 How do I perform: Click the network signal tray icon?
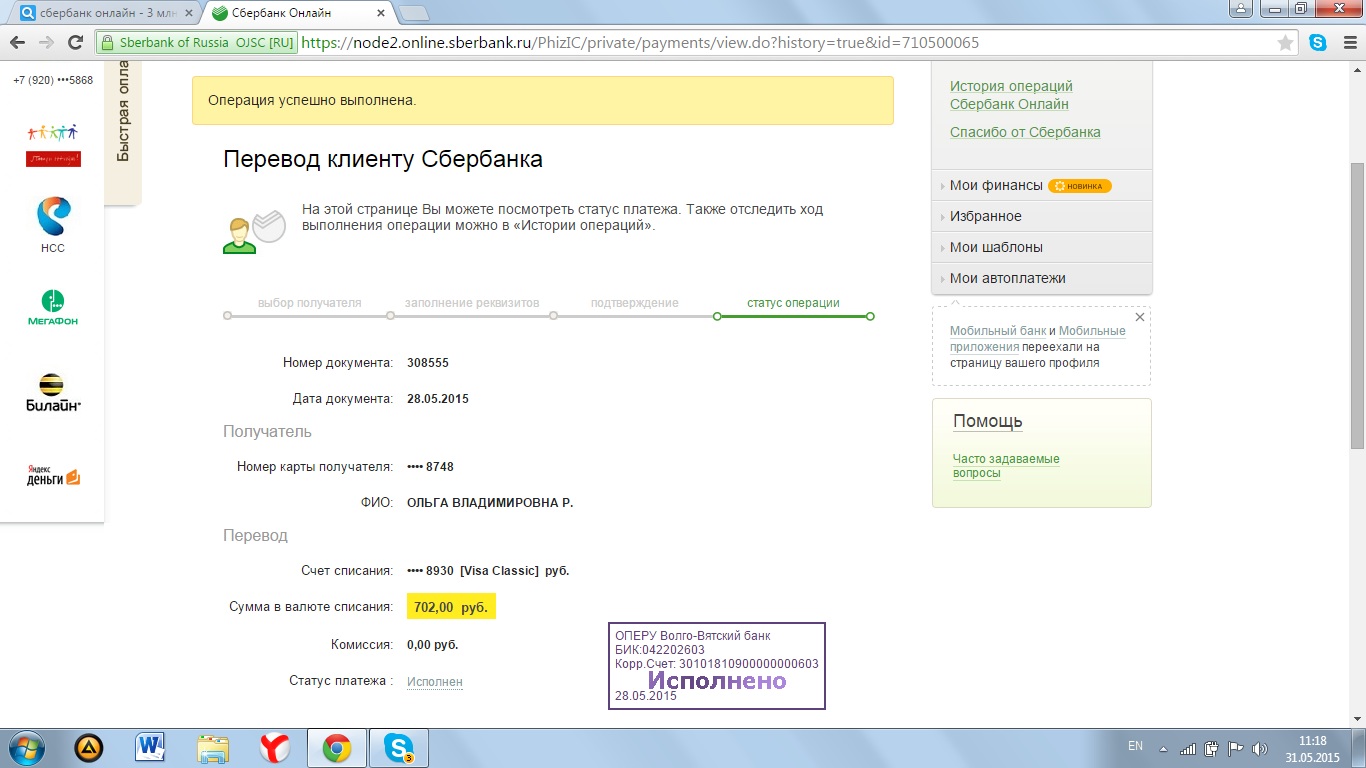point(1188,748)
